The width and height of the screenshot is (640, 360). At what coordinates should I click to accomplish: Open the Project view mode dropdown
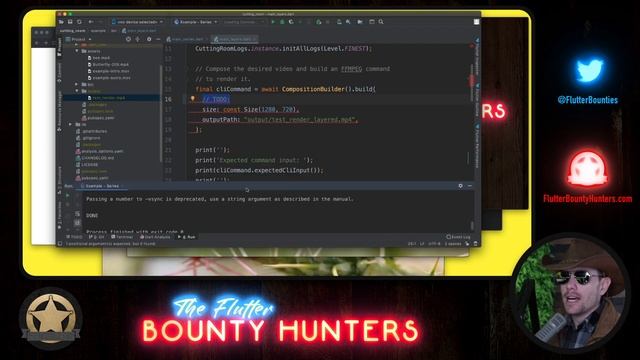click(x=79, y=39)
